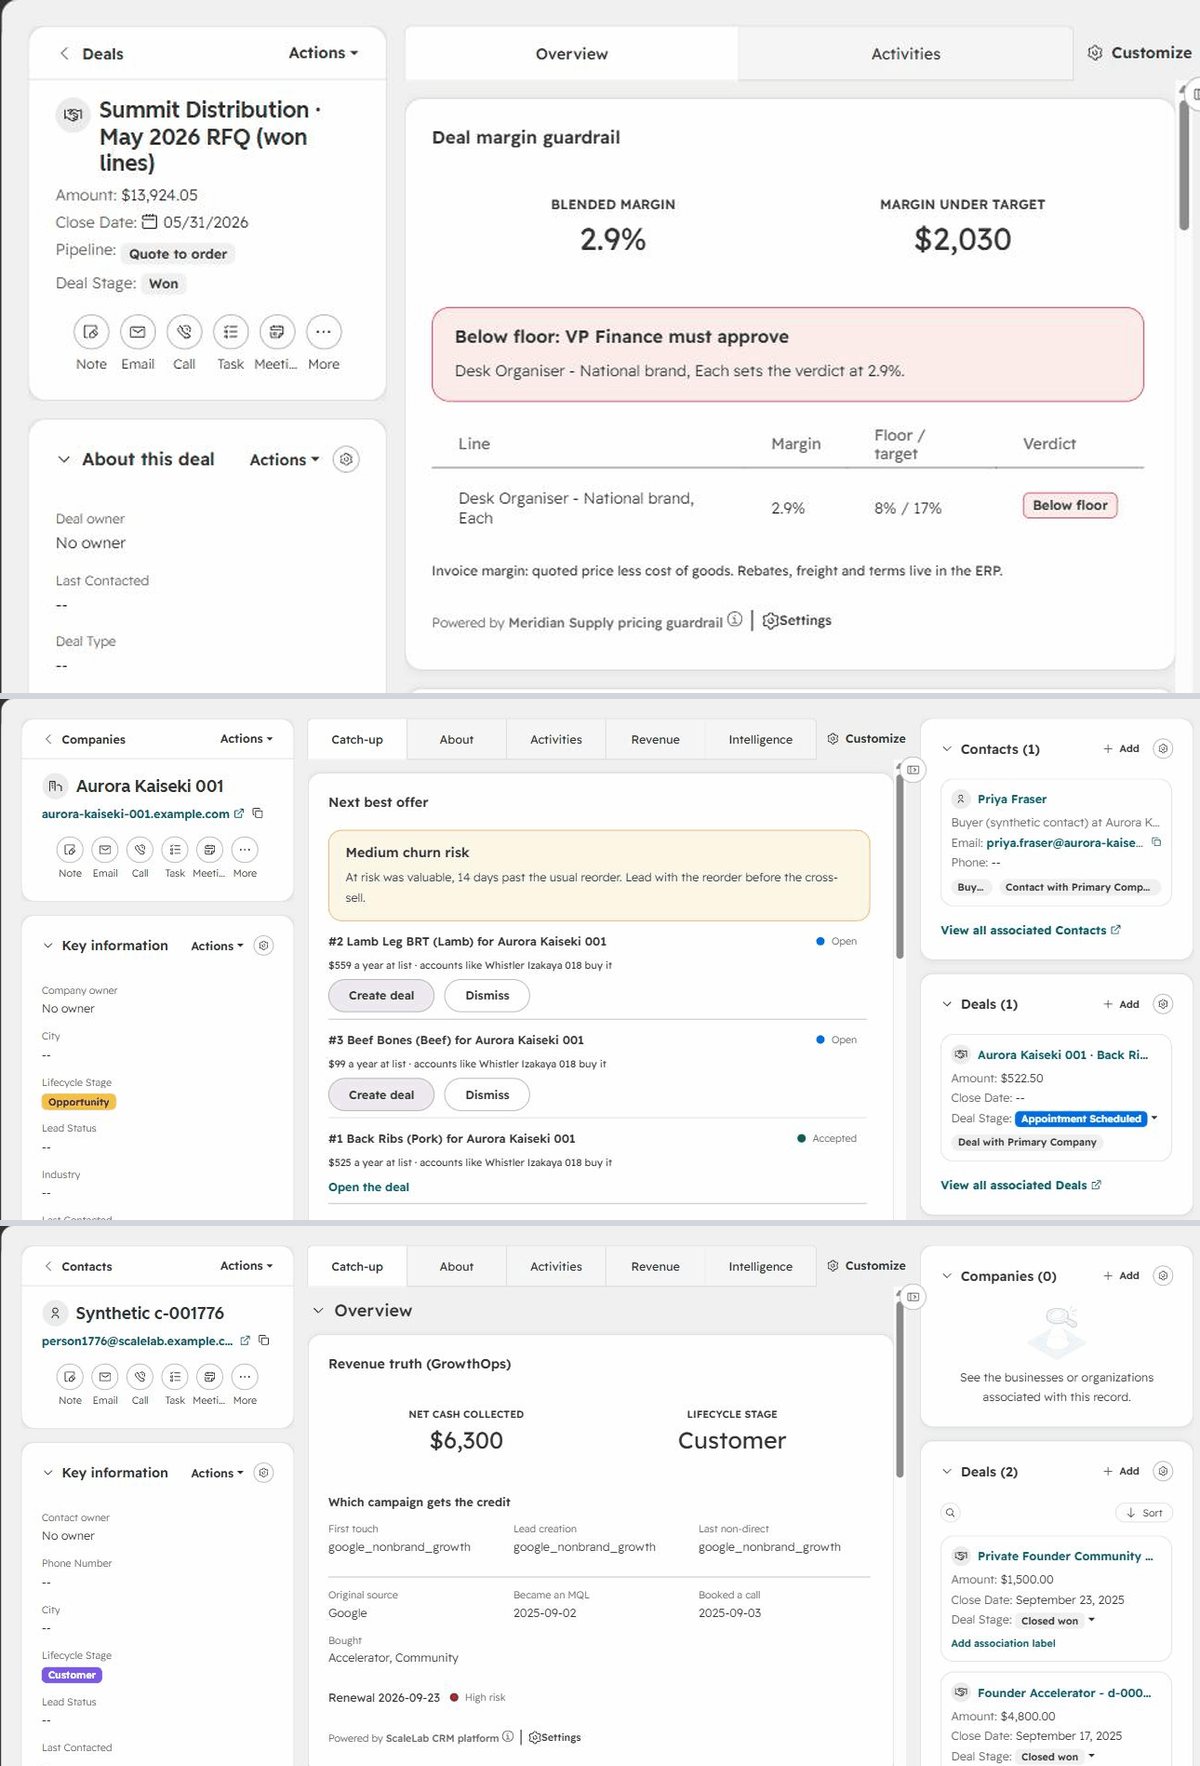Customize the Summit Distribution deal layout
Image resolution: width=1200 pixels, height=1766 pixels.
[1140, 53]
